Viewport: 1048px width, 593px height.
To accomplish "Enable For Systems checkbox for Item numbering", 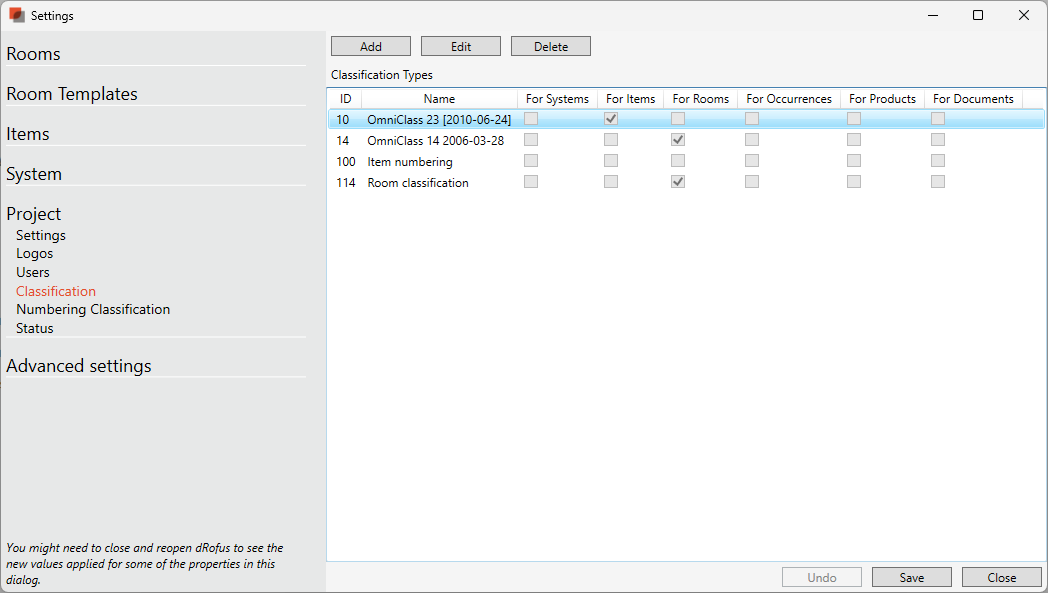I will [x=531, y=161].
